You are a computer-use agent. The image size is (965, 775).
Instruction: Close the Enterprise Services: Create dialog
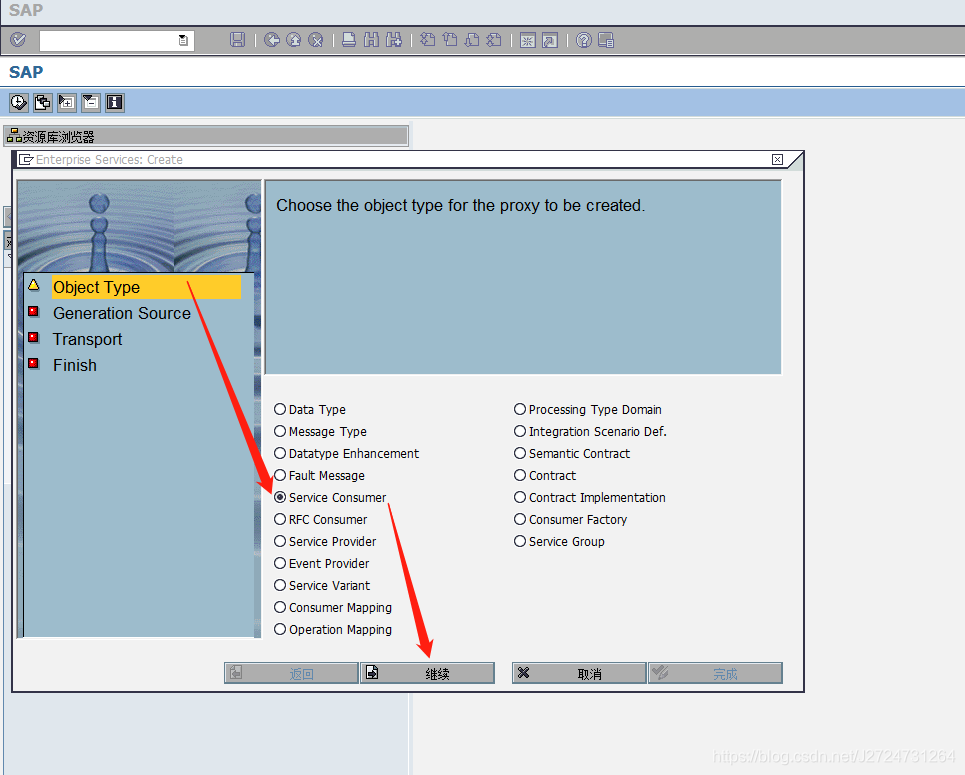pyautogui.click(x=777, y=159)
